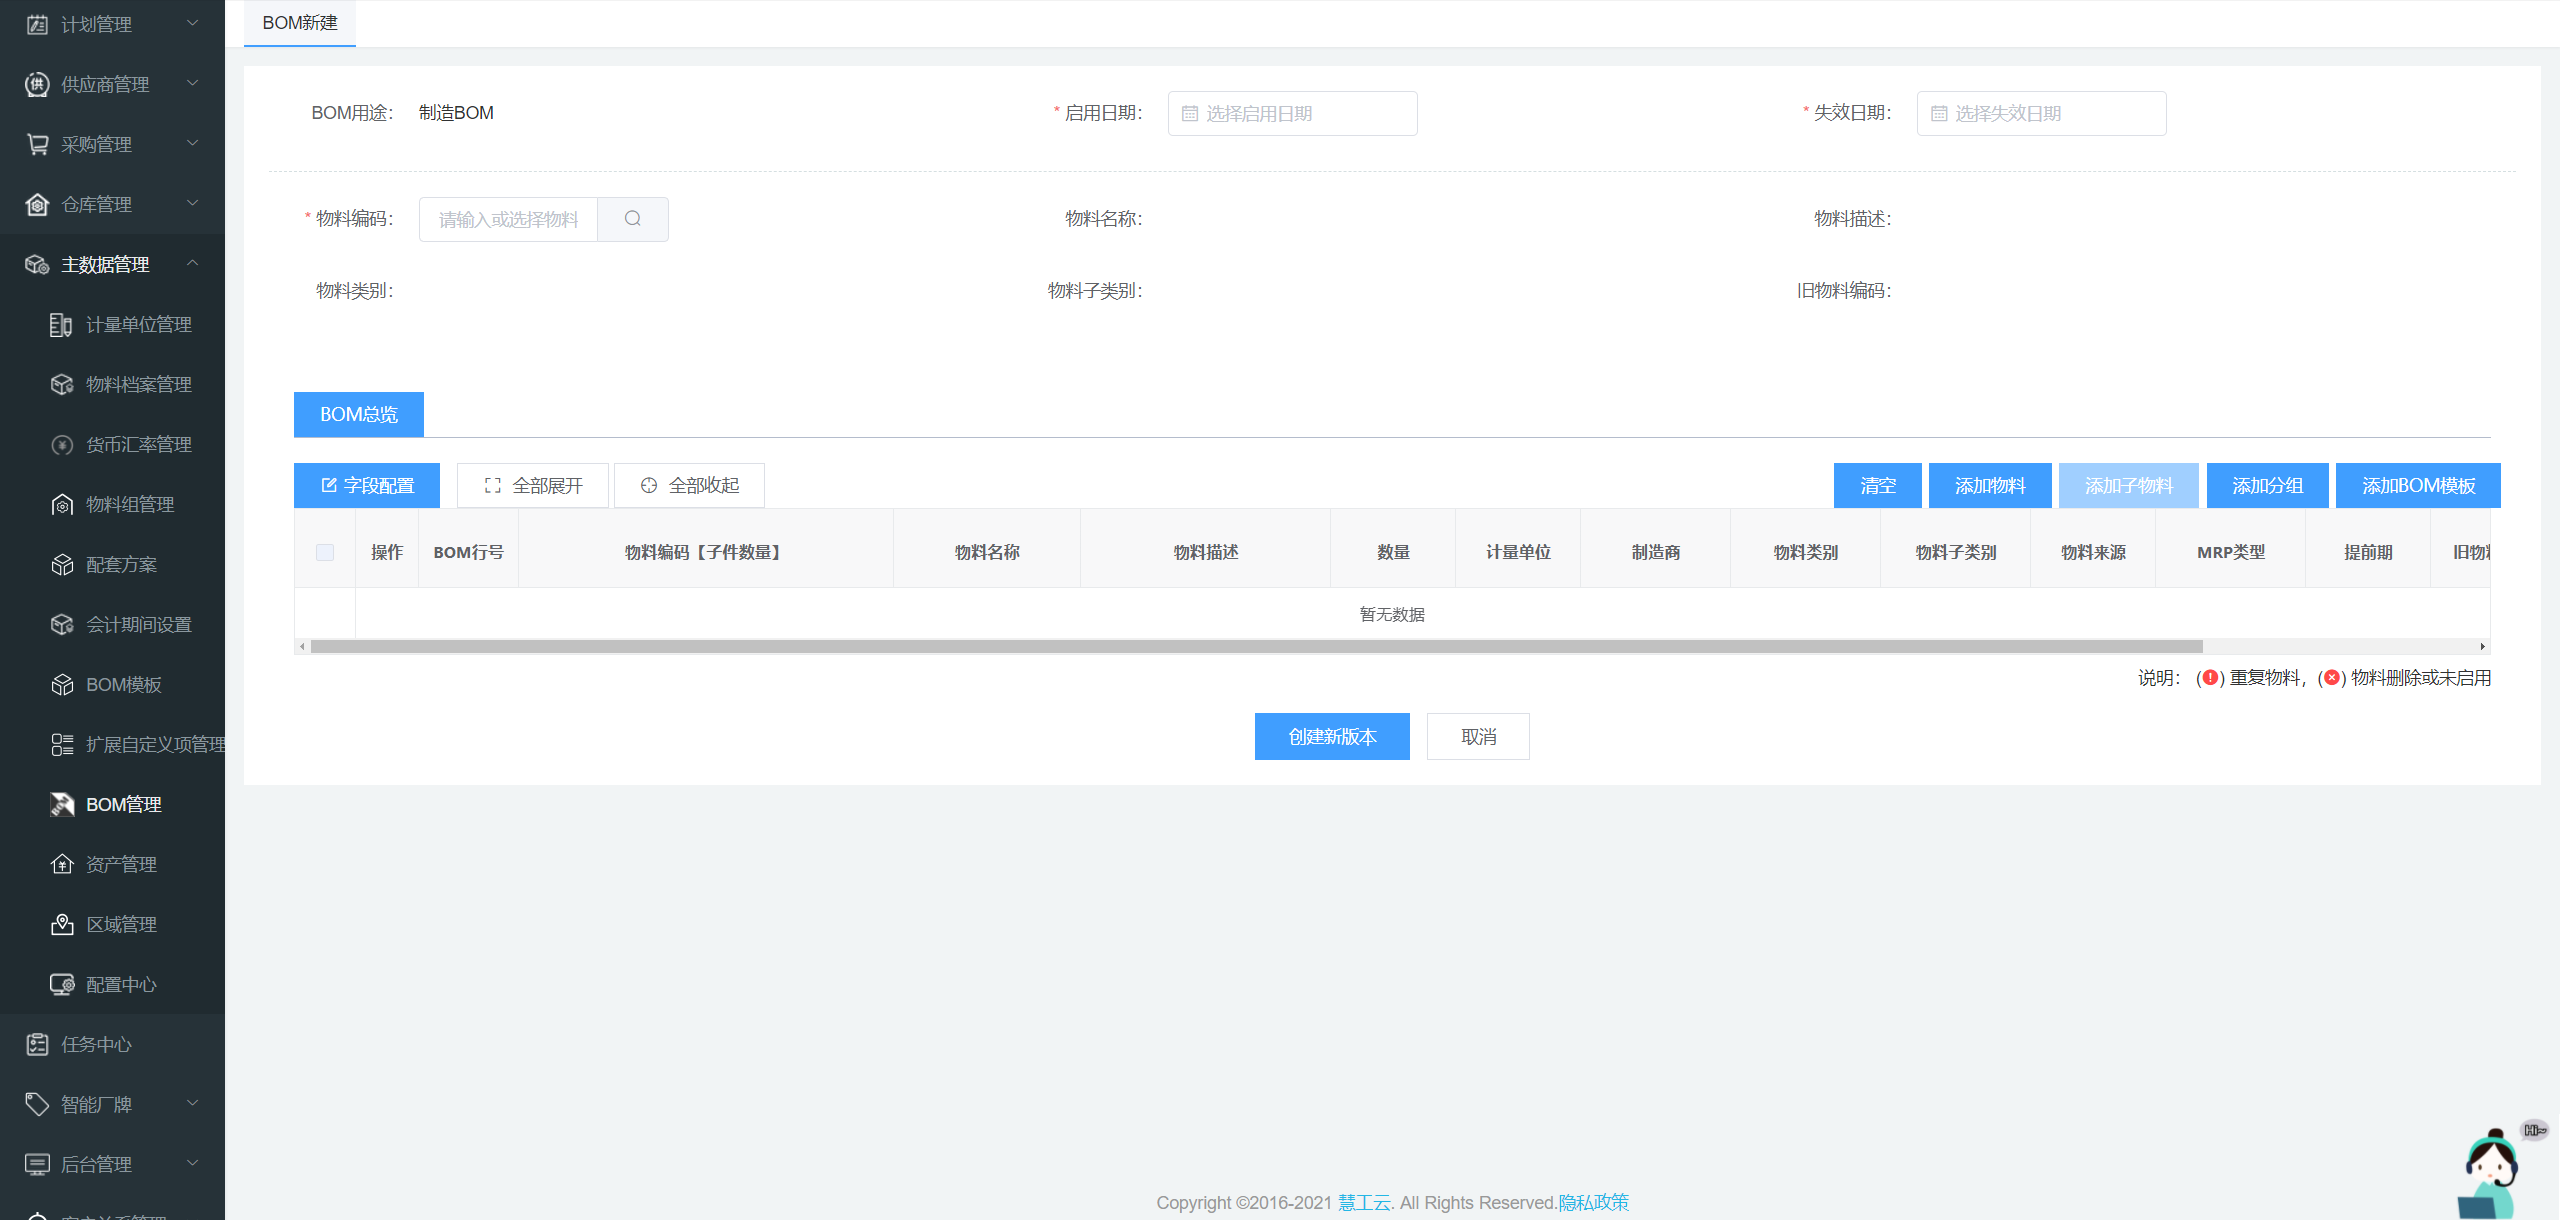Screen dimensions: 2560x1220
Task: Click the BOM模板 cube icon in sidebar
Action: [61, 685]
